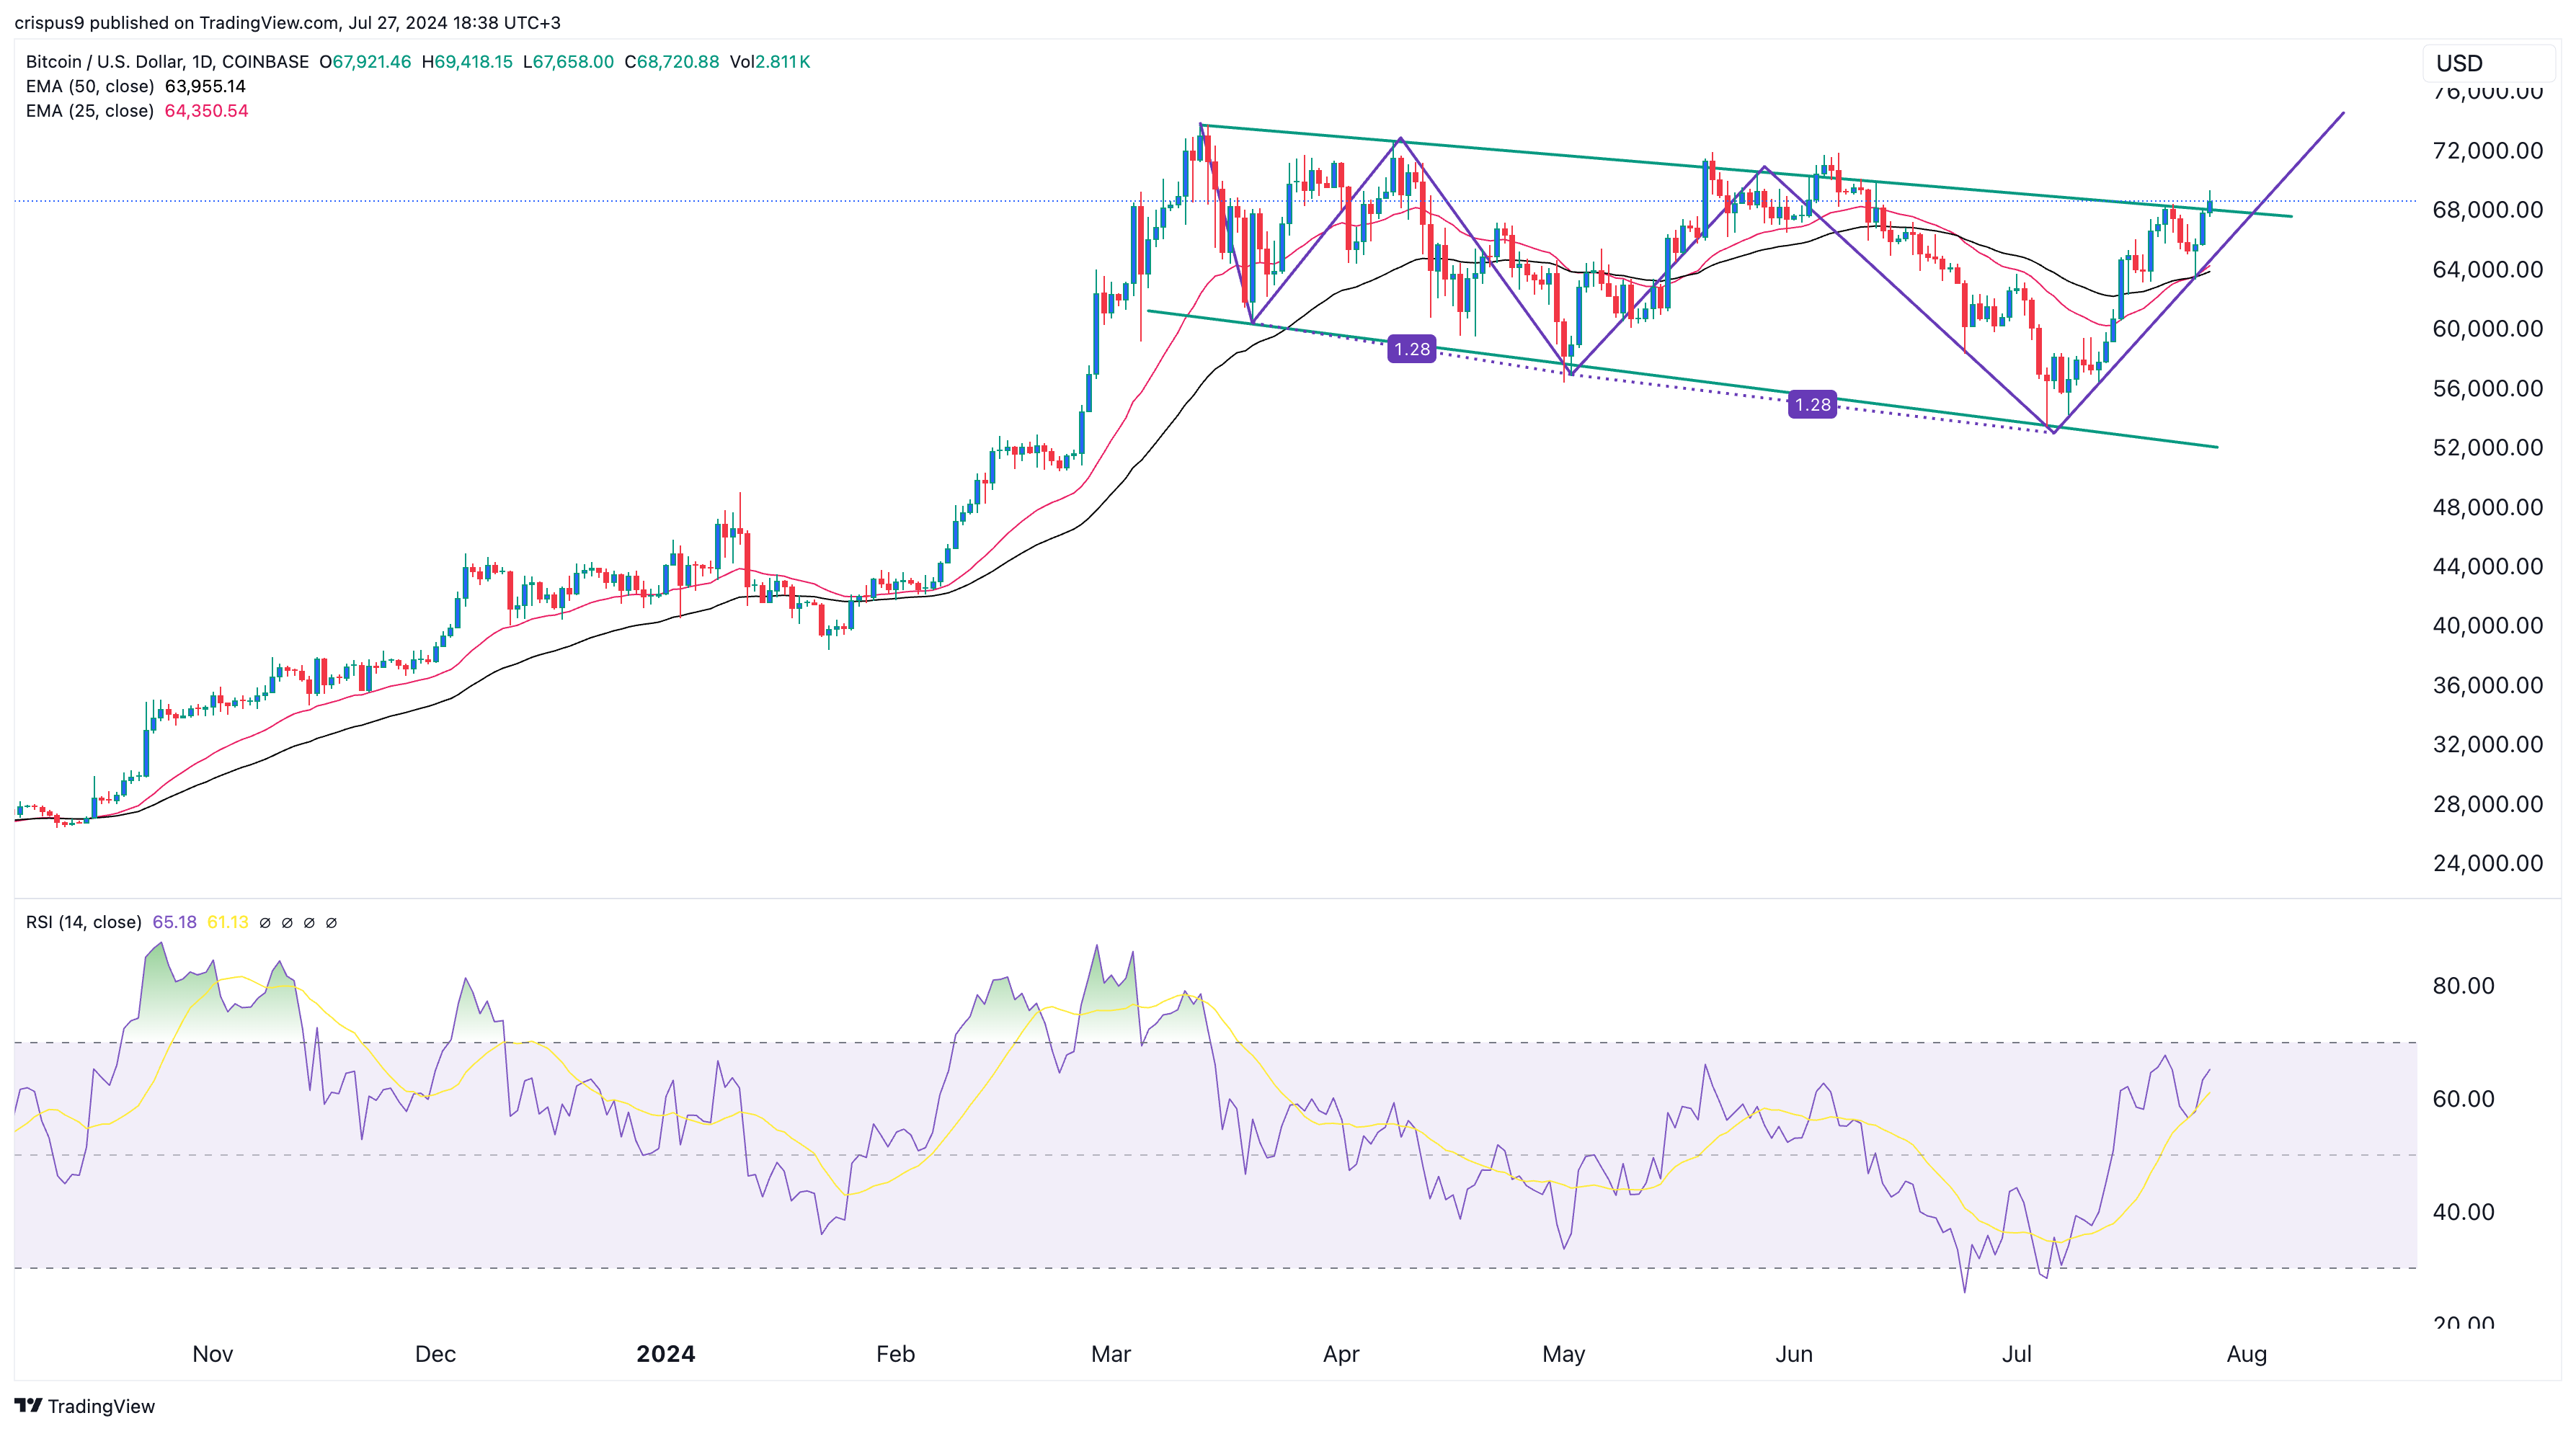Click the close price C68,720.88
The image size is (2576, 1431).
[672, 61]
